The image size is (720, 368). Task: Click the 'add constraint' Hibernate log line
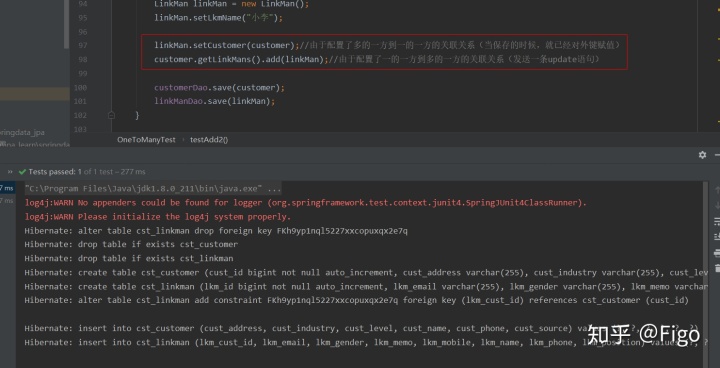(x=357, y=300)
